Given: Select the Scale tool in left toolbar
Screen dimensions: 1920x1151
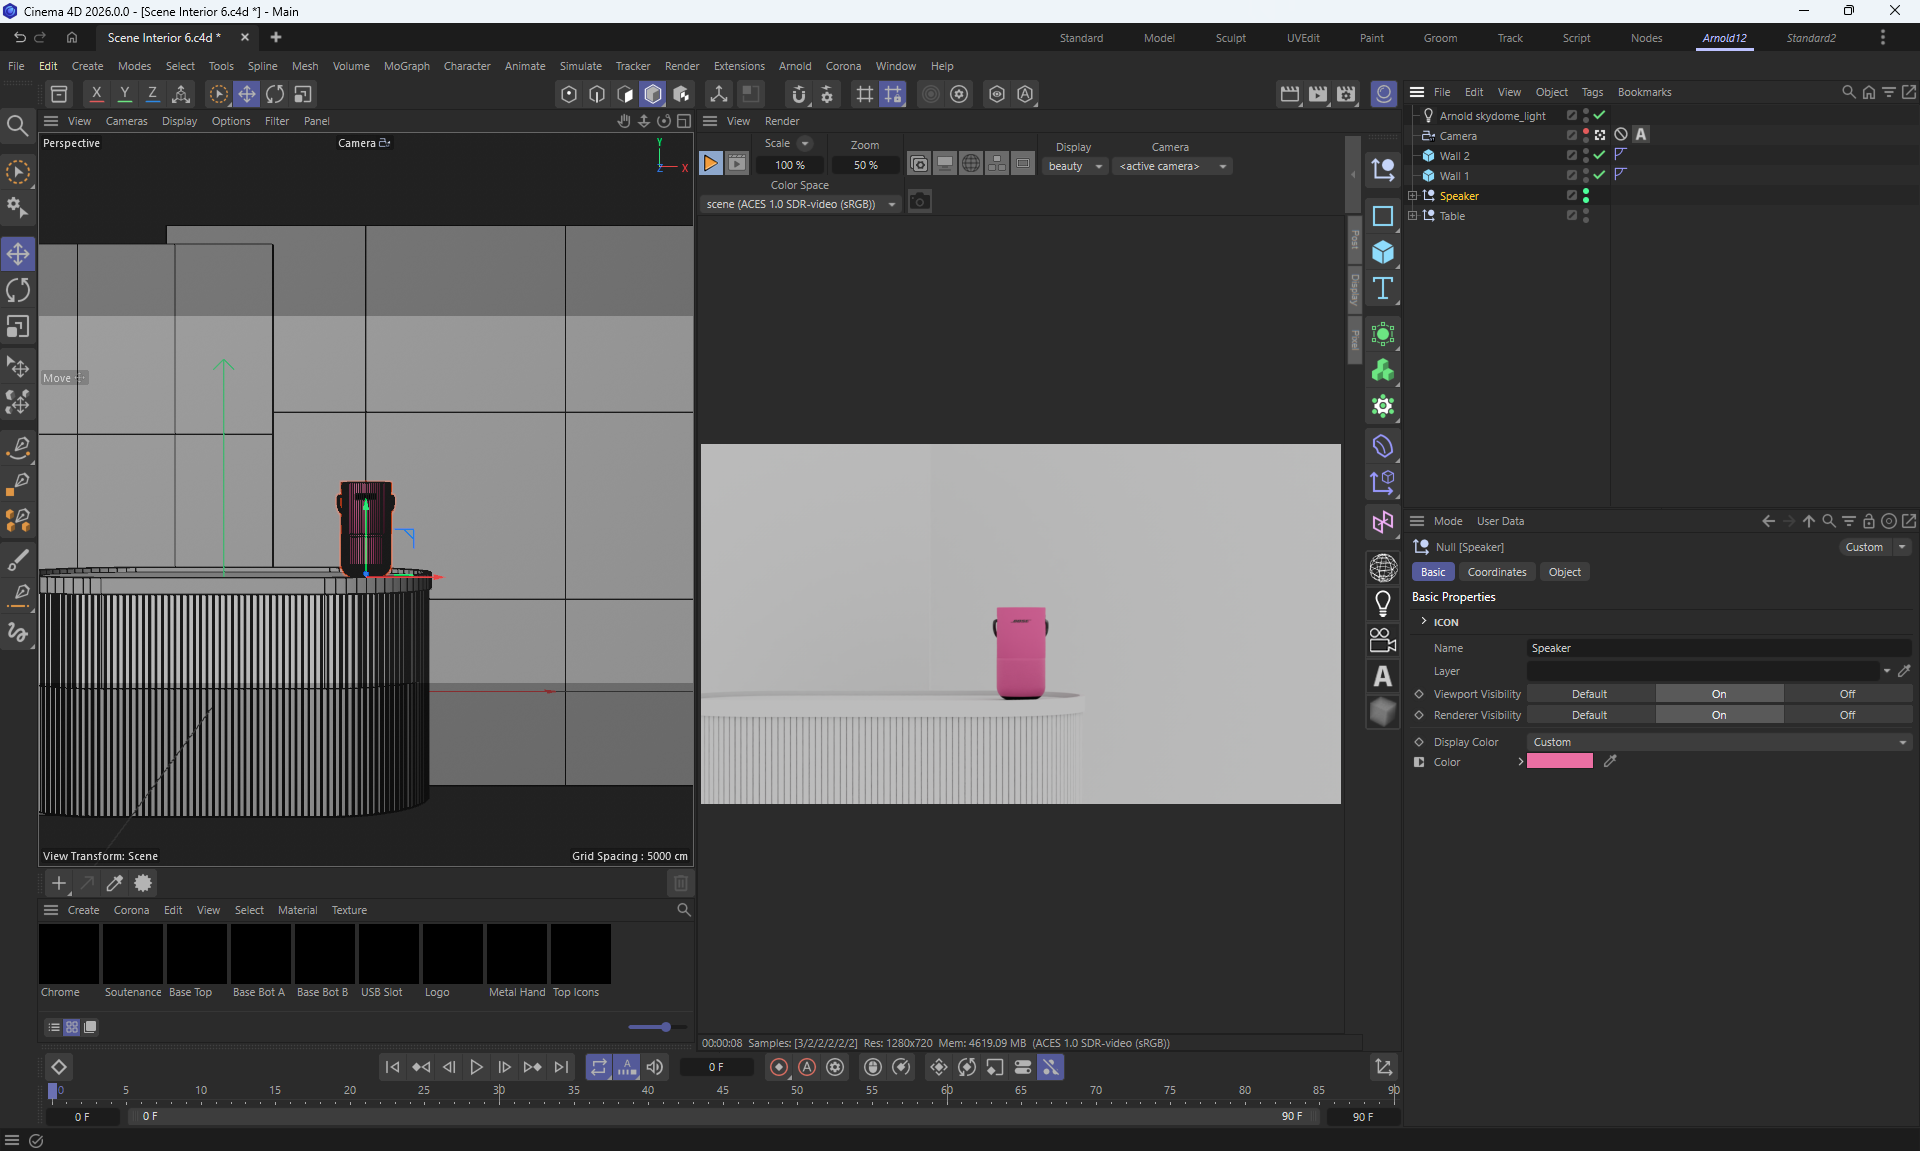Looking at the screenshot, I should 18,328.
